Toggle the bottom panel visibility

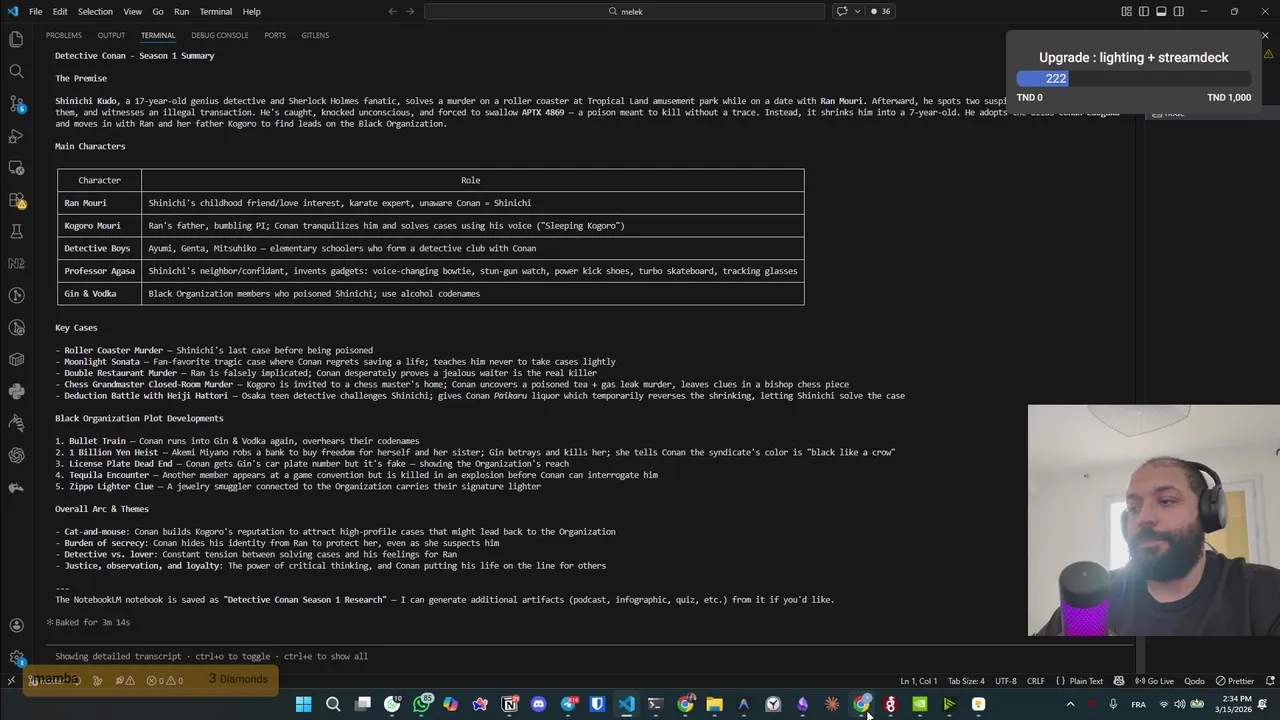pyautogui.click(x=1161, y=11)
